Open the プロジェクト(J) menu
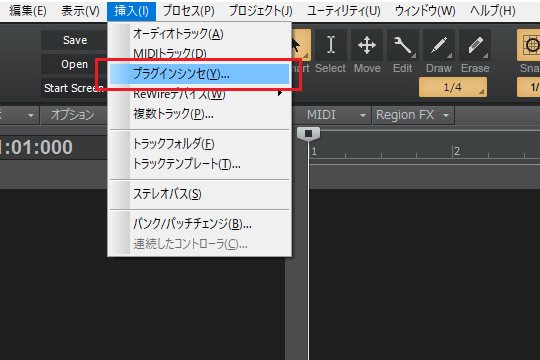Image resolution: width=540 pixels, height=360 pixels. [x=261, y=11]
